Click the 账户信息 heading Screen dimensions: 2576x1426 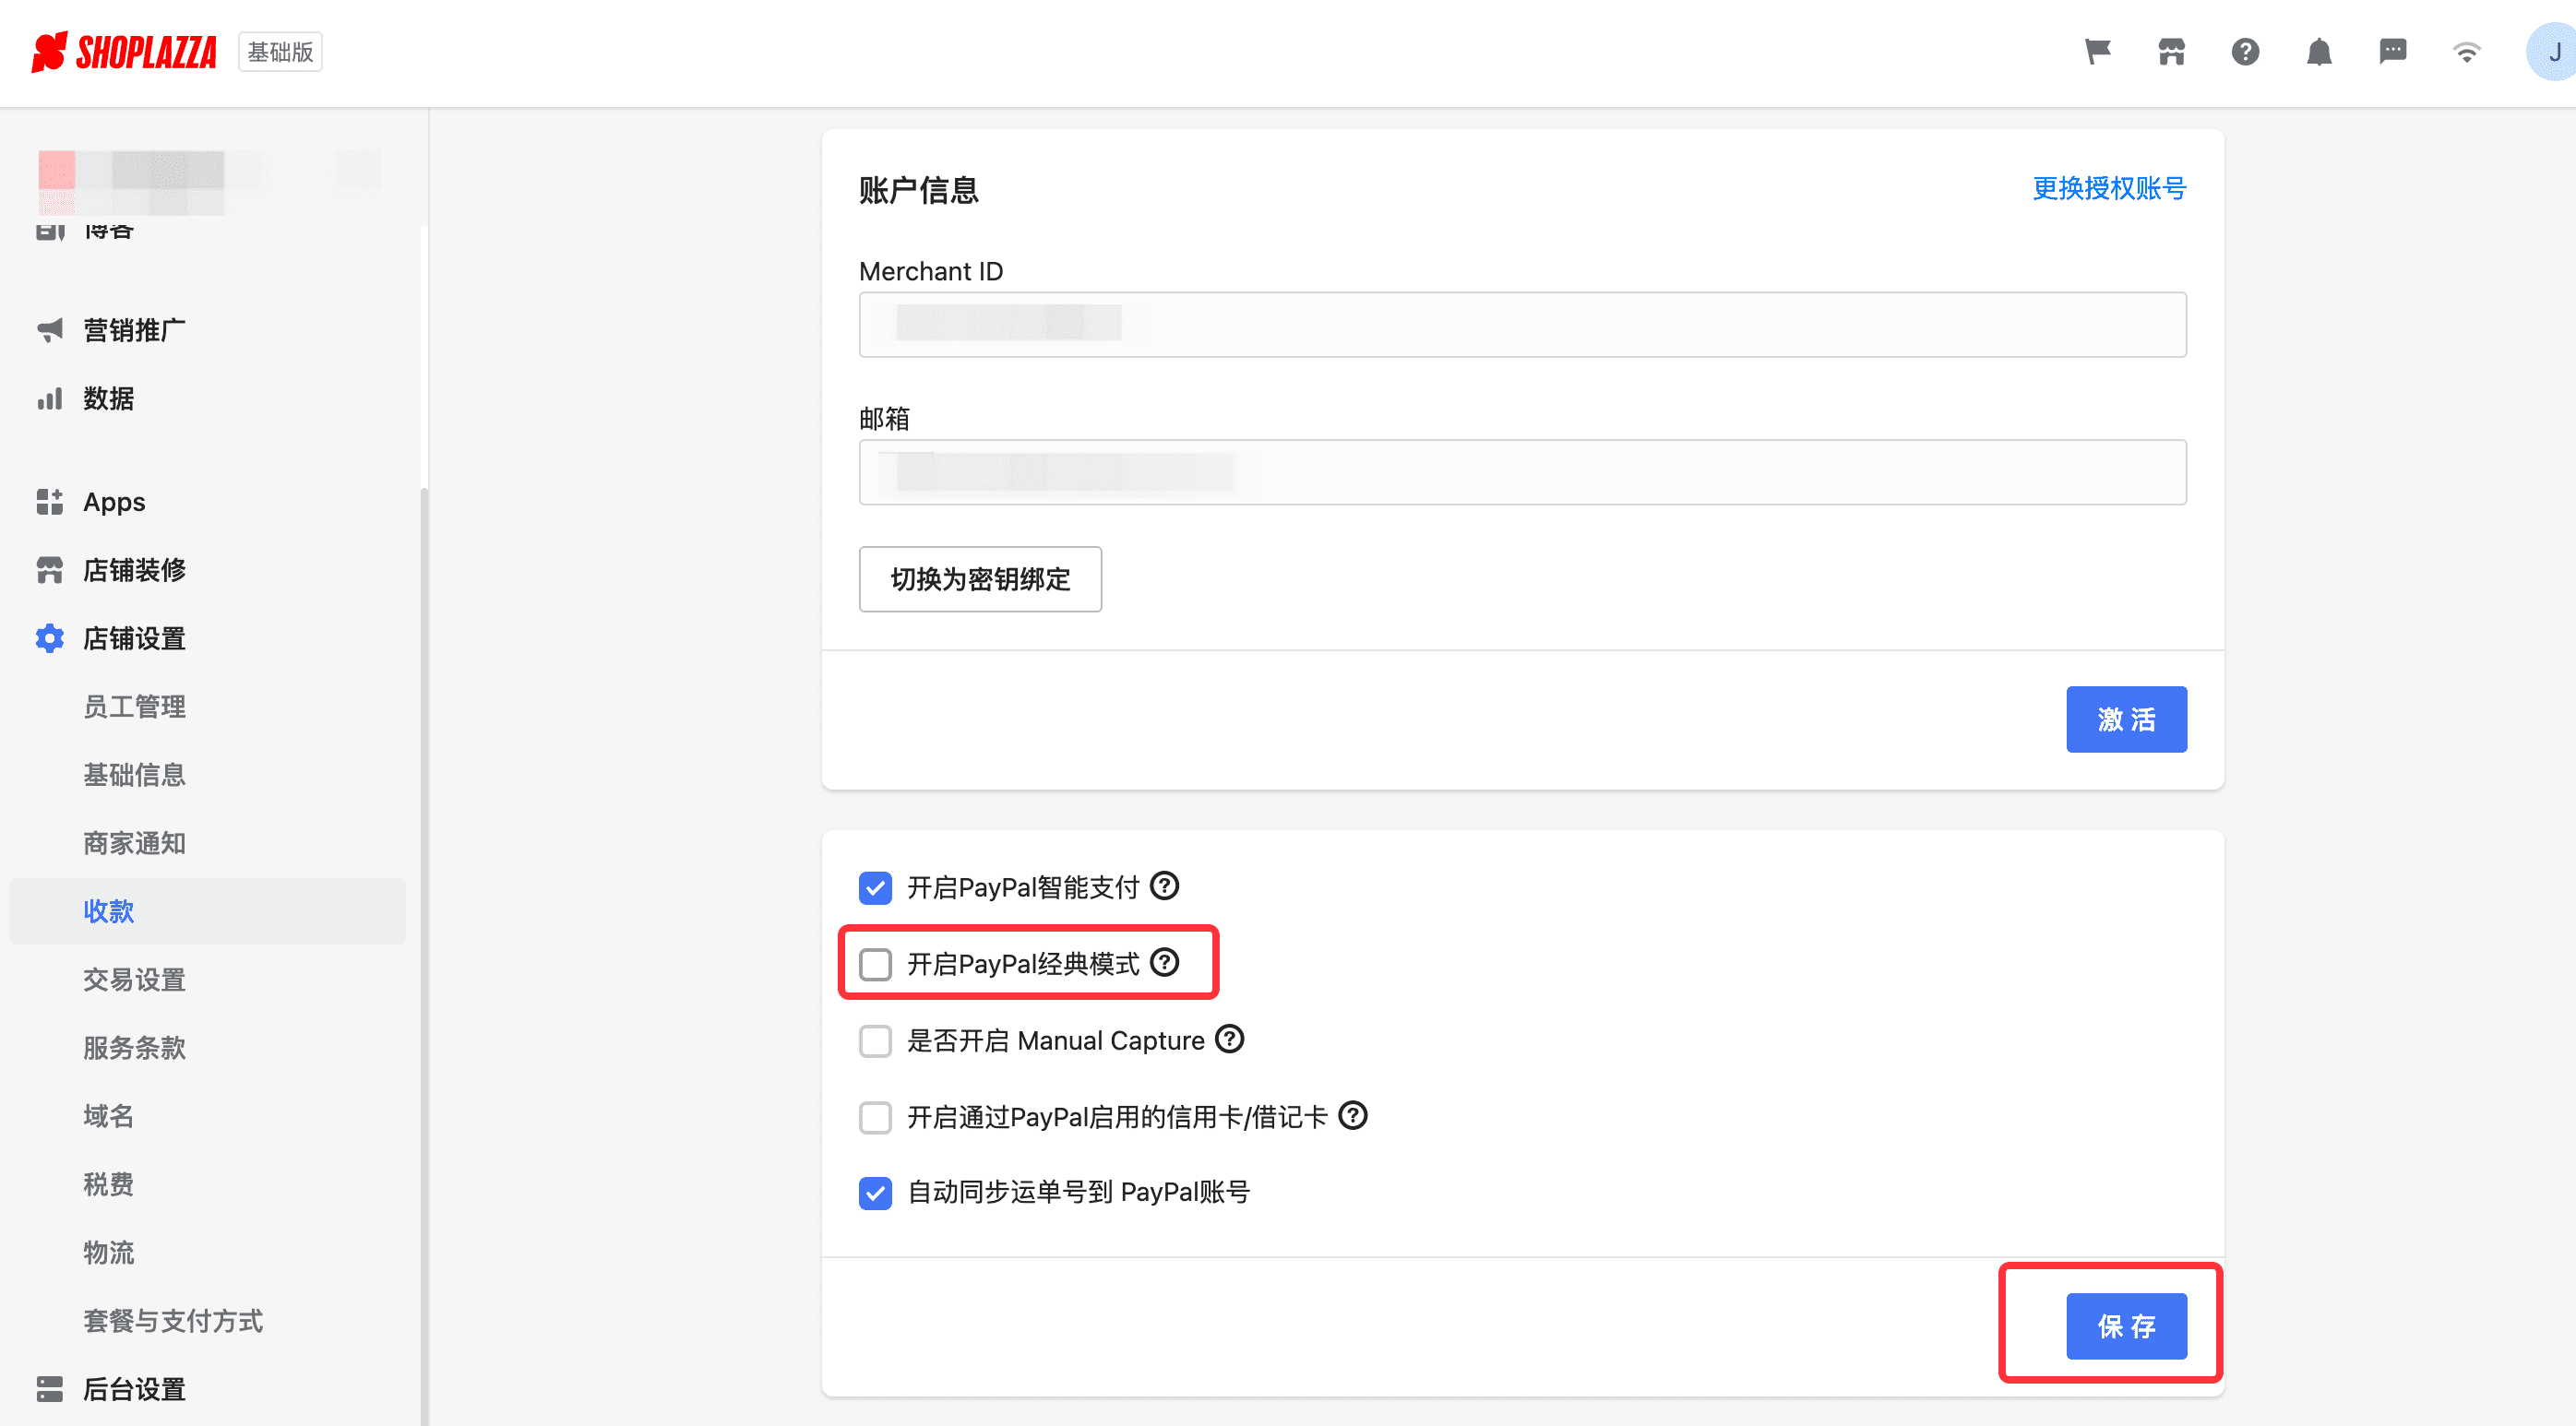[x=918, y=190]
